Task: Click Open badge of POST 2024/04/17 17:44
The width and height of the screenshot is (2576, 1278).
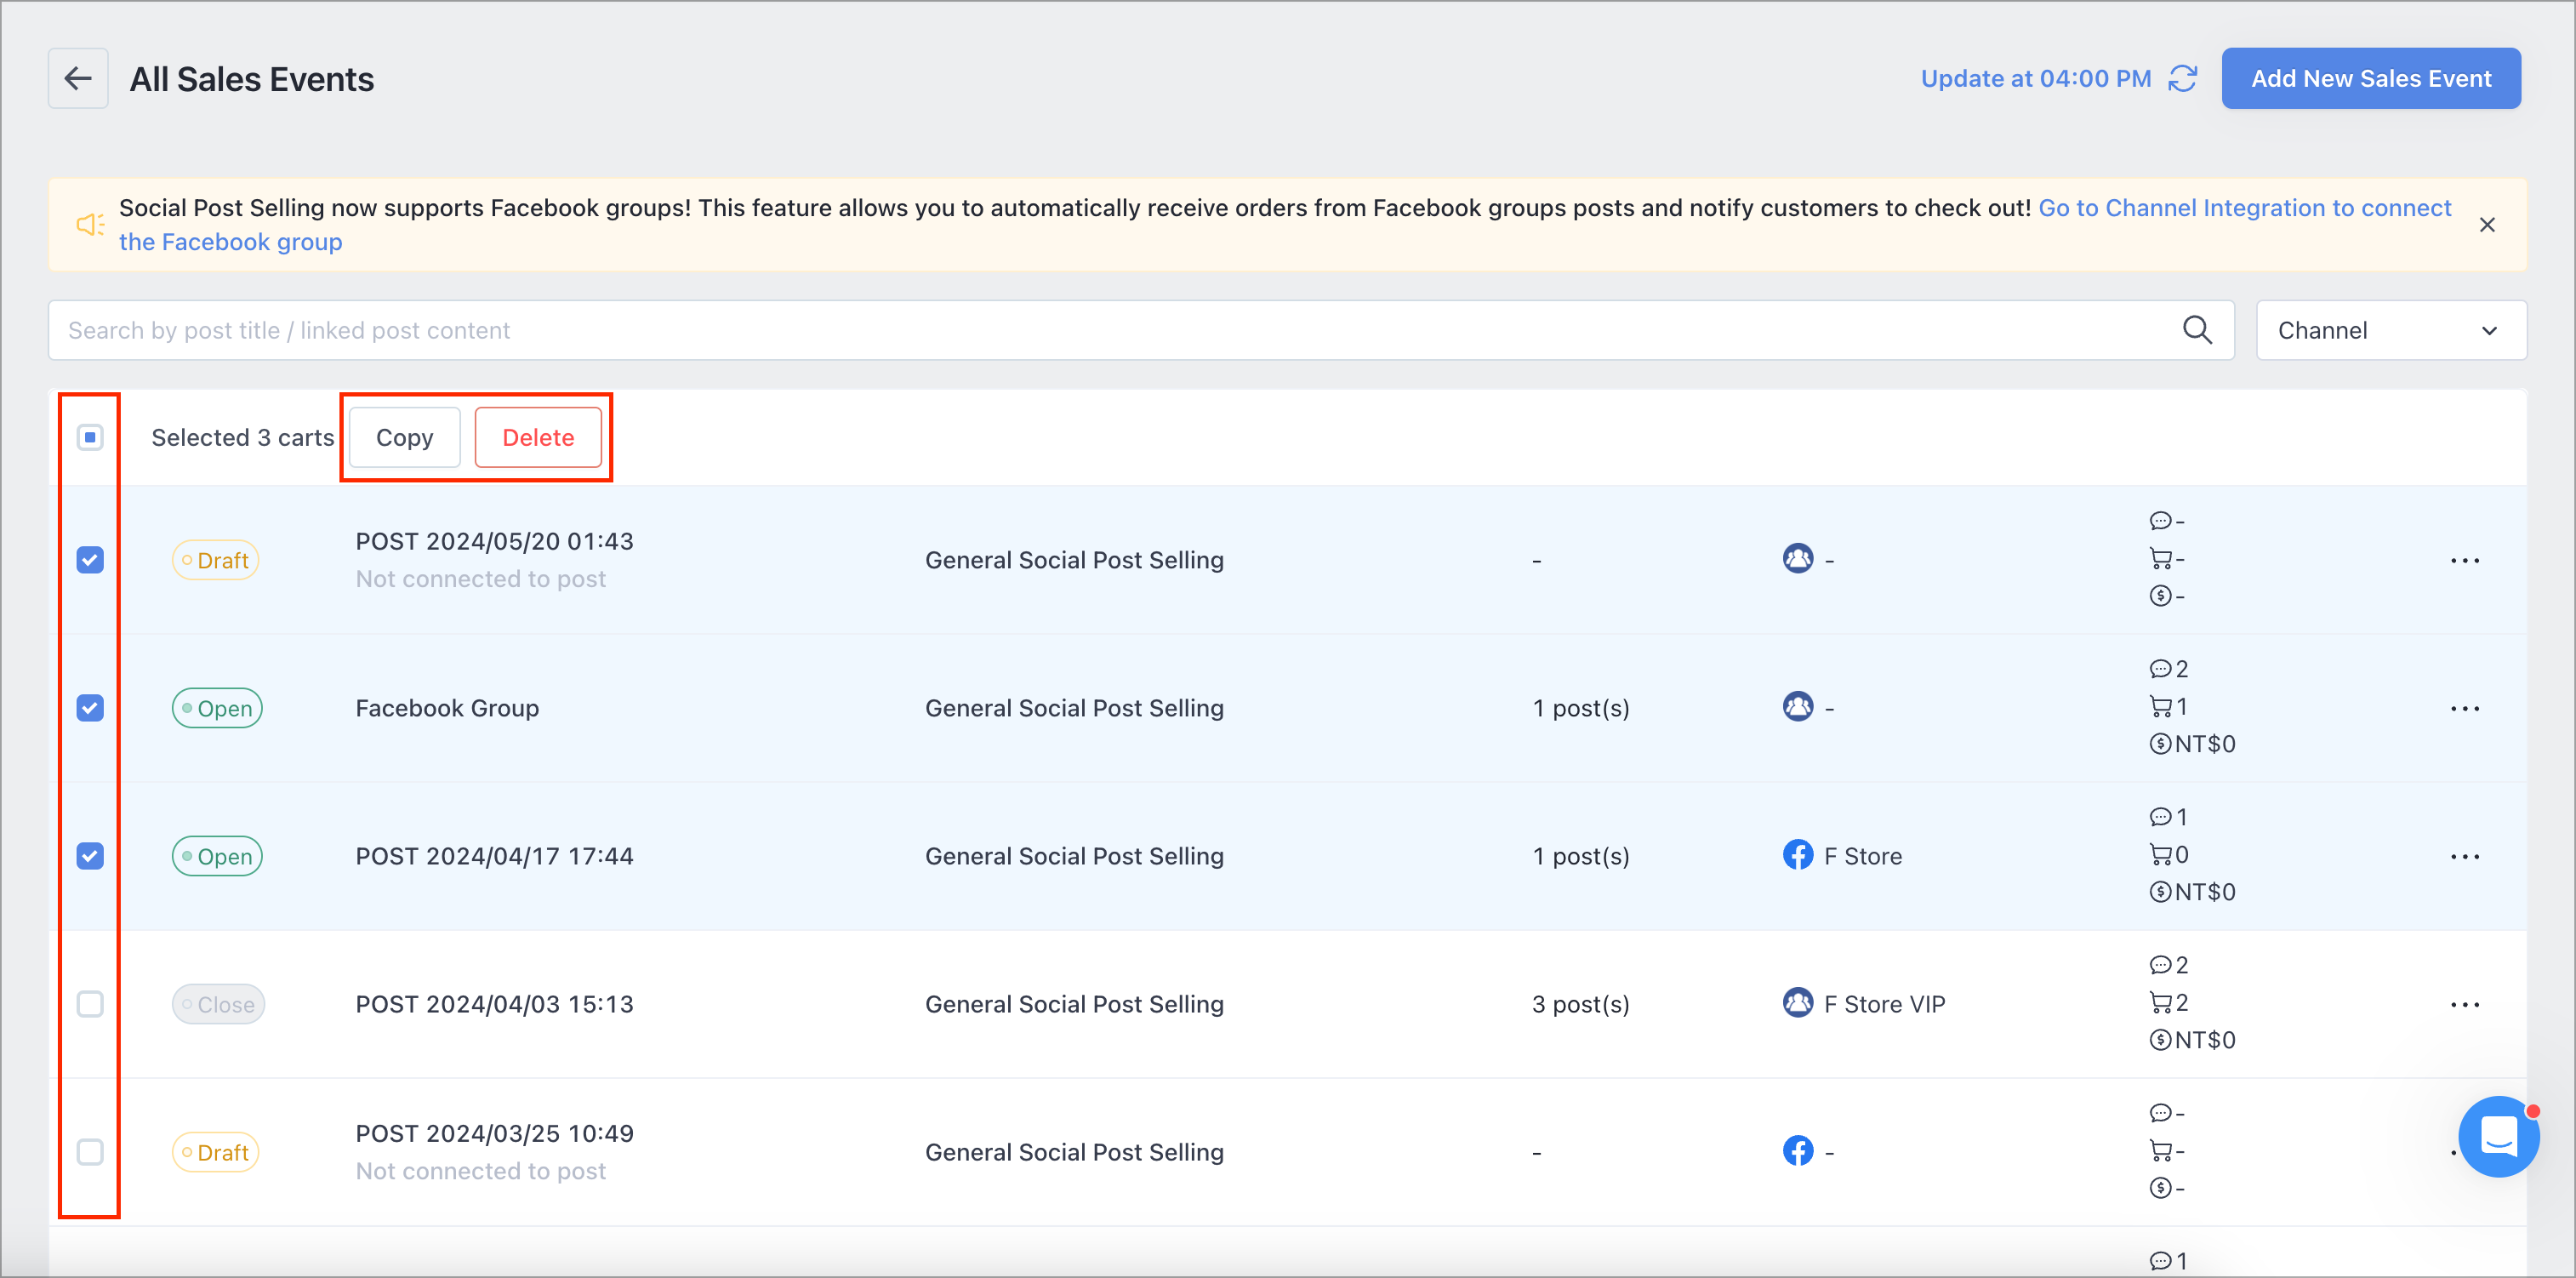Action: (x=217, y=856)
